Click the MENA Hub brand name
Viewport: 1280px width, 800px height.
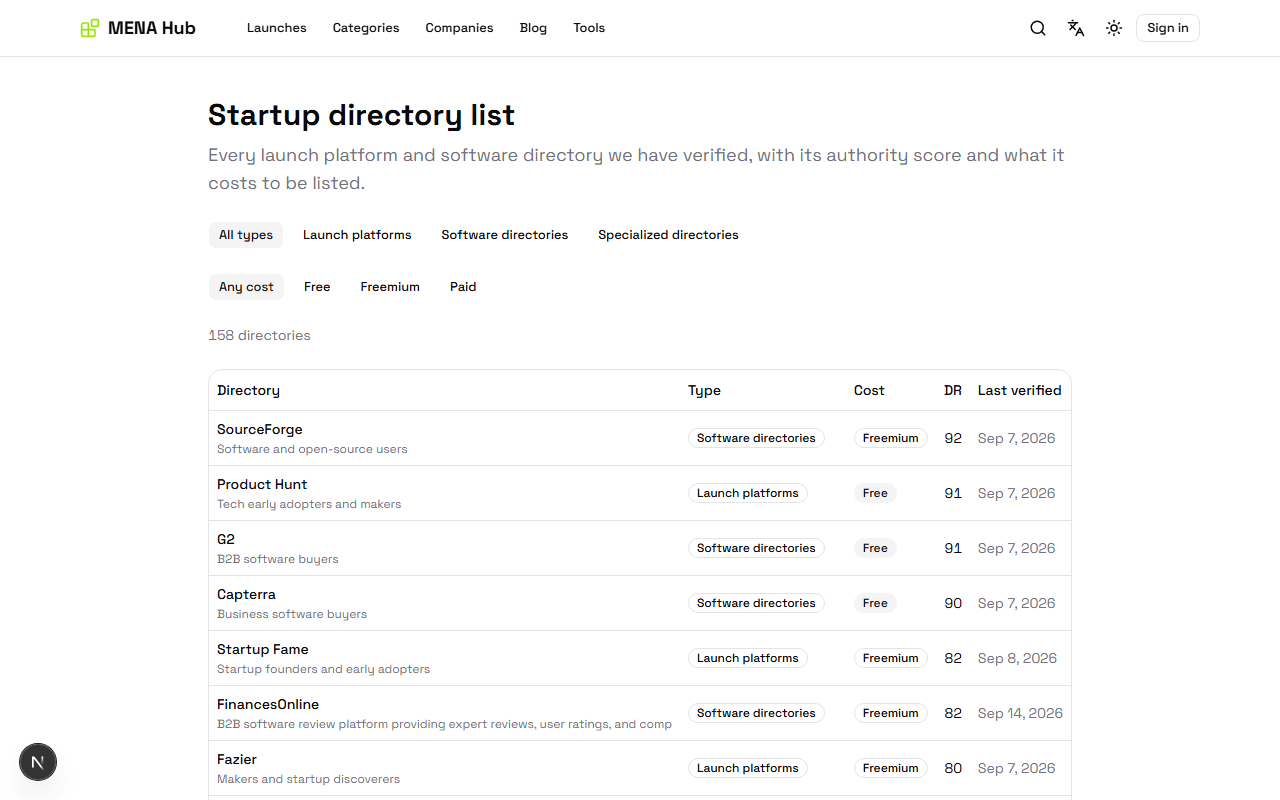click(x=152, y=28)
